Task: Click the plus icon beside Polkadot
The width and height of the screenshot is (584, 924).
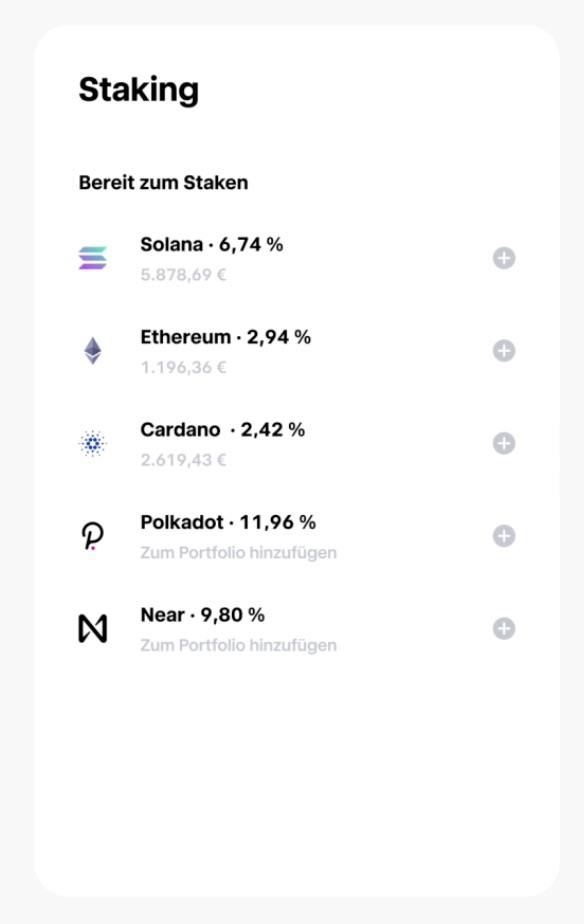Action: (505, 536)
